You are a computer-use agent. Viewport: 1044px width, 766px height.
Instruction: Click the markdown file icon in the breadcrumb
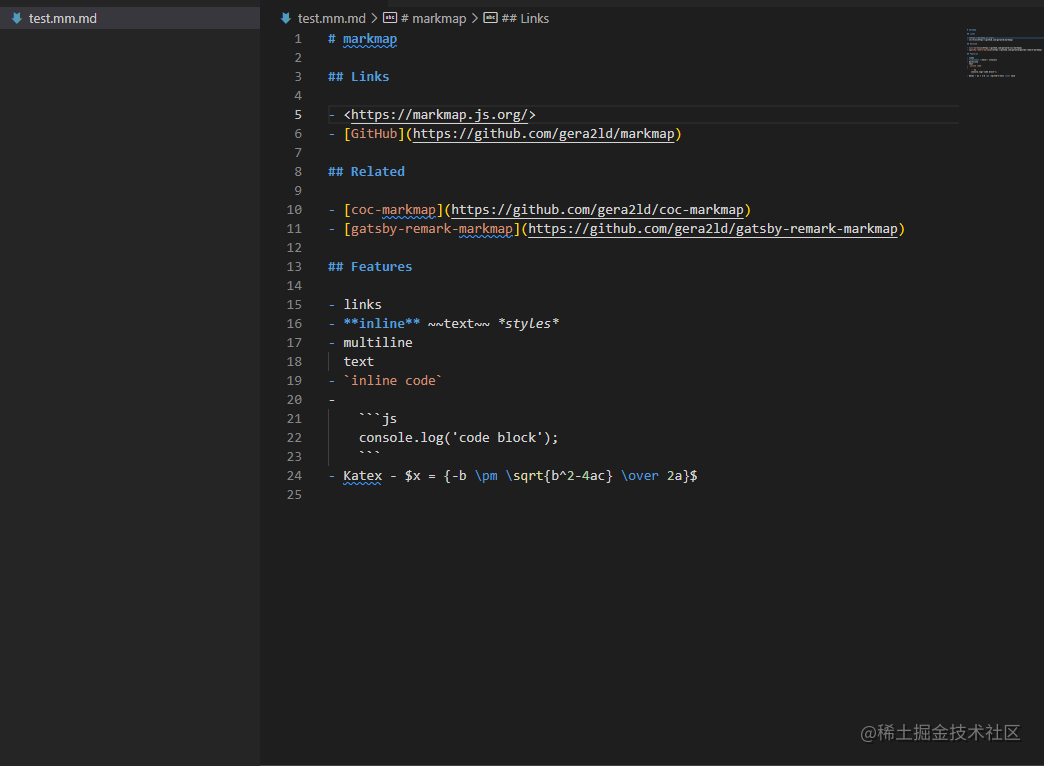click(x=285, y=18)
